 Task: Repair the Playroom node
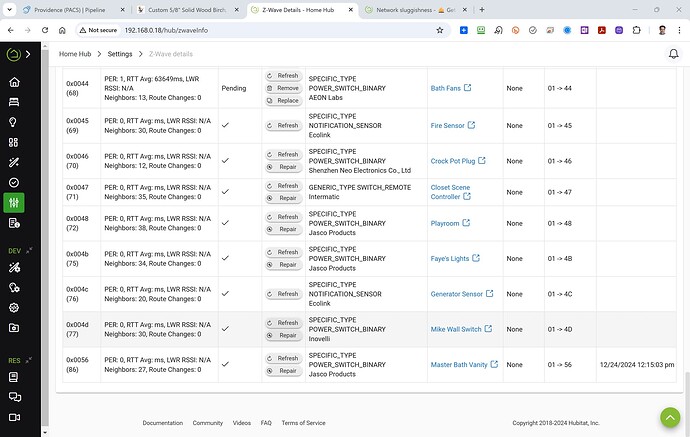pyautogui.click(x=283, y=229)
